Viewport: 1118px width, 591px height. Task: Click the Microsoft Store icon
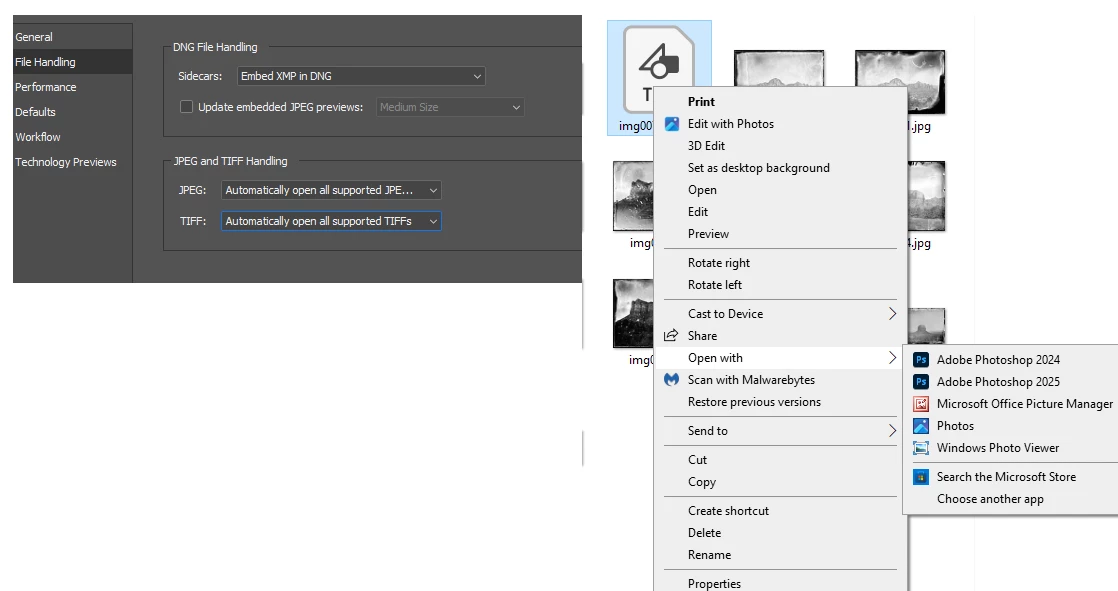click(921, 477)
